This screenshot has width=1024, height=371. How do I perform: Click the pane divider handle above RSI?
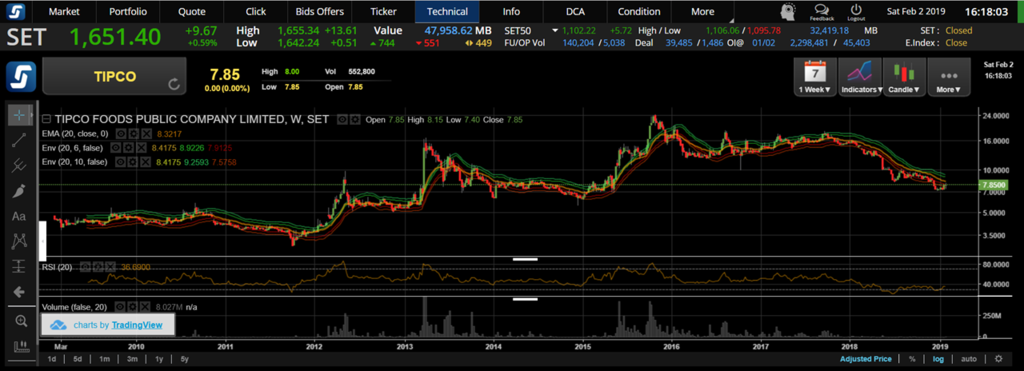click(525, 259)
